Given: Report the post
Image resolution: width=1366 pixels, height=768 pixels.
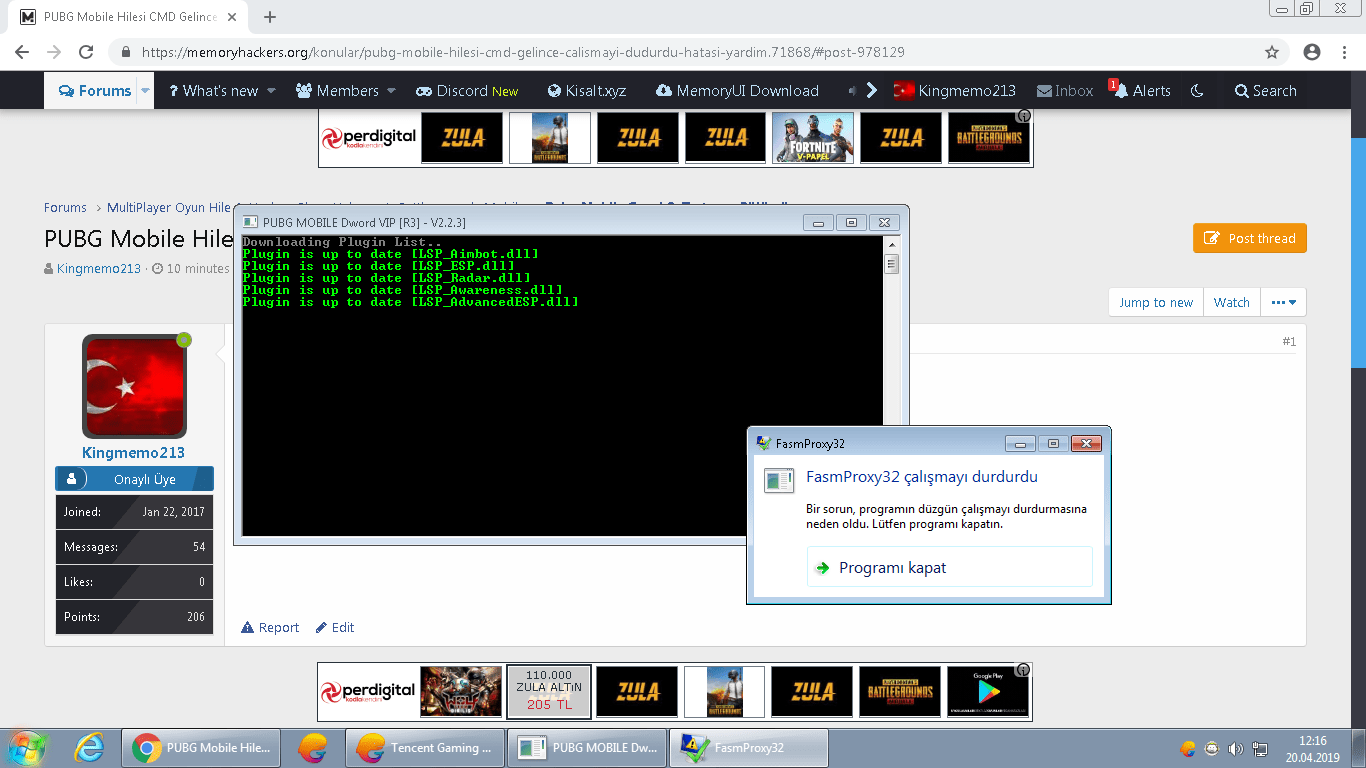Looking at the screenshot, I should tap(270, 627).
